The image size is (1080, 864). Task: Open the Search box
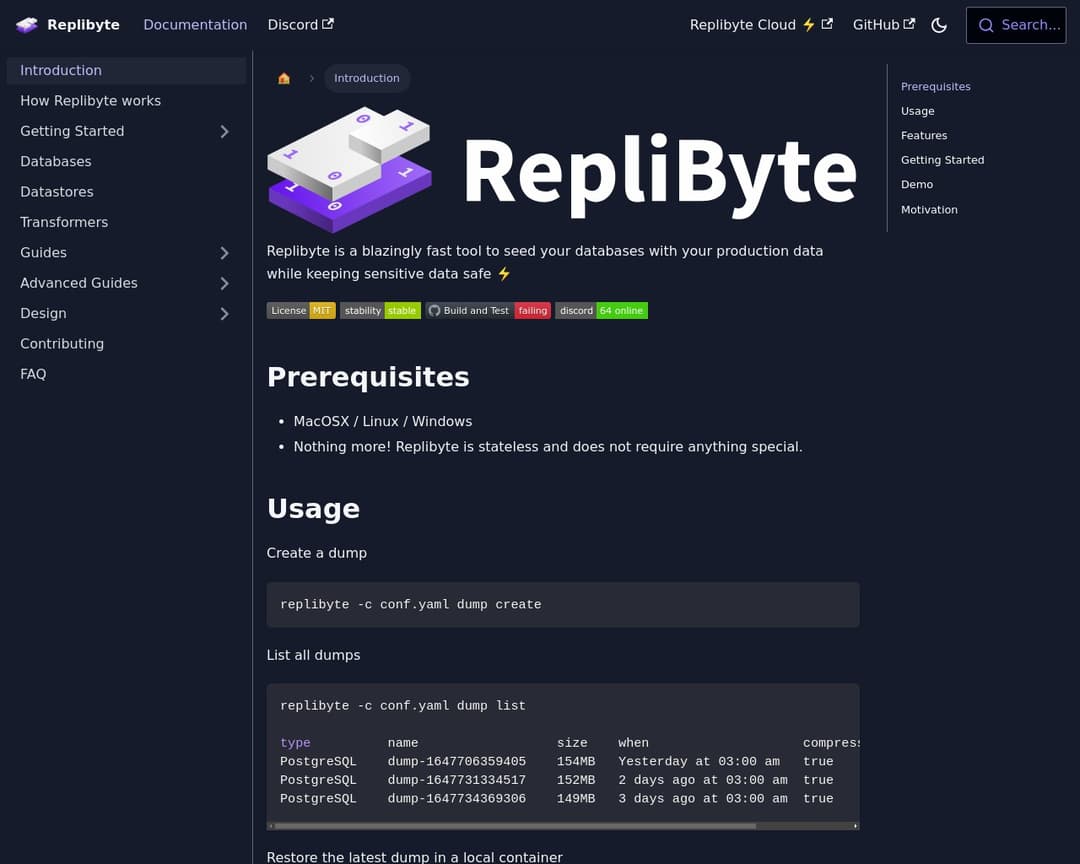point(1015,25)
